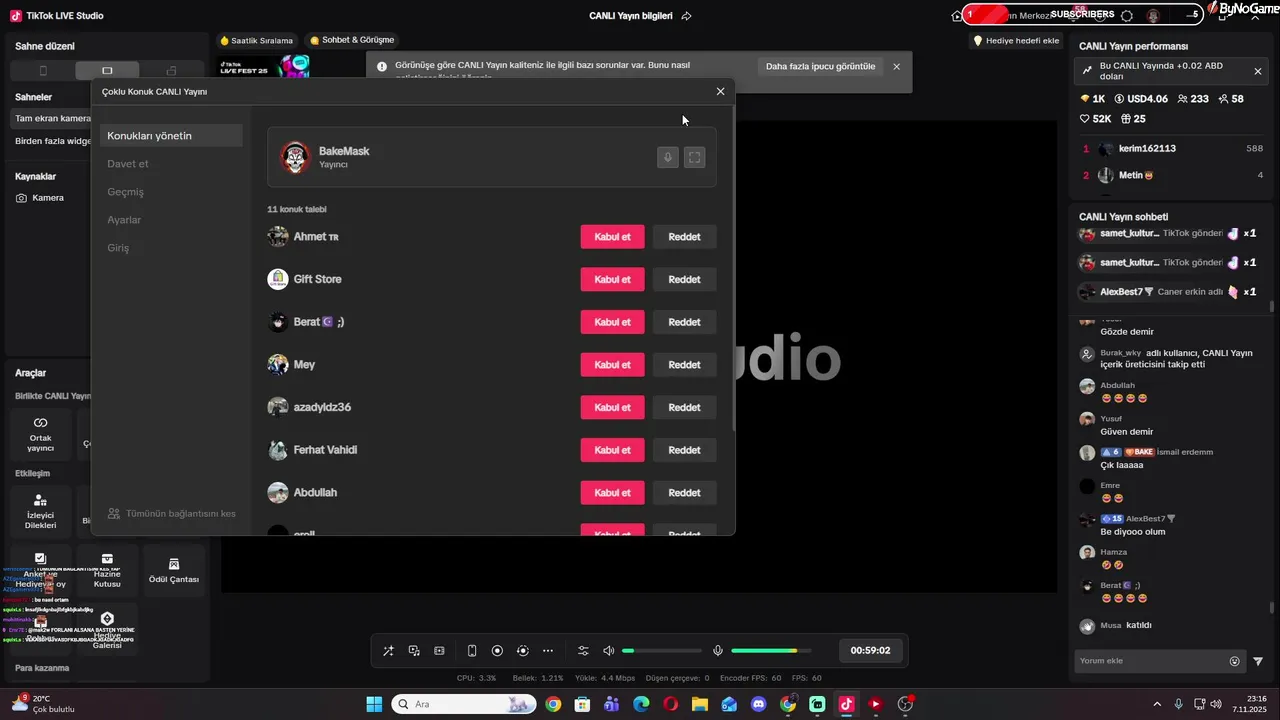Open Google Chrome from taskbar
The image size is (1280, 720).
(553, 704)
